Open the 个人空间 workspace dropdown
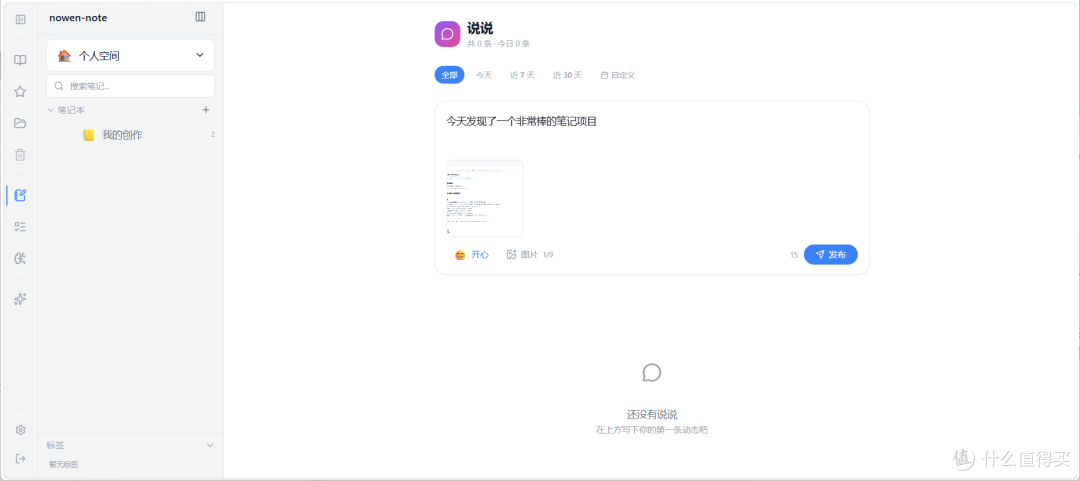This screenshot has height=481, width=1080. pyautogui.click(x=130, y=55)
